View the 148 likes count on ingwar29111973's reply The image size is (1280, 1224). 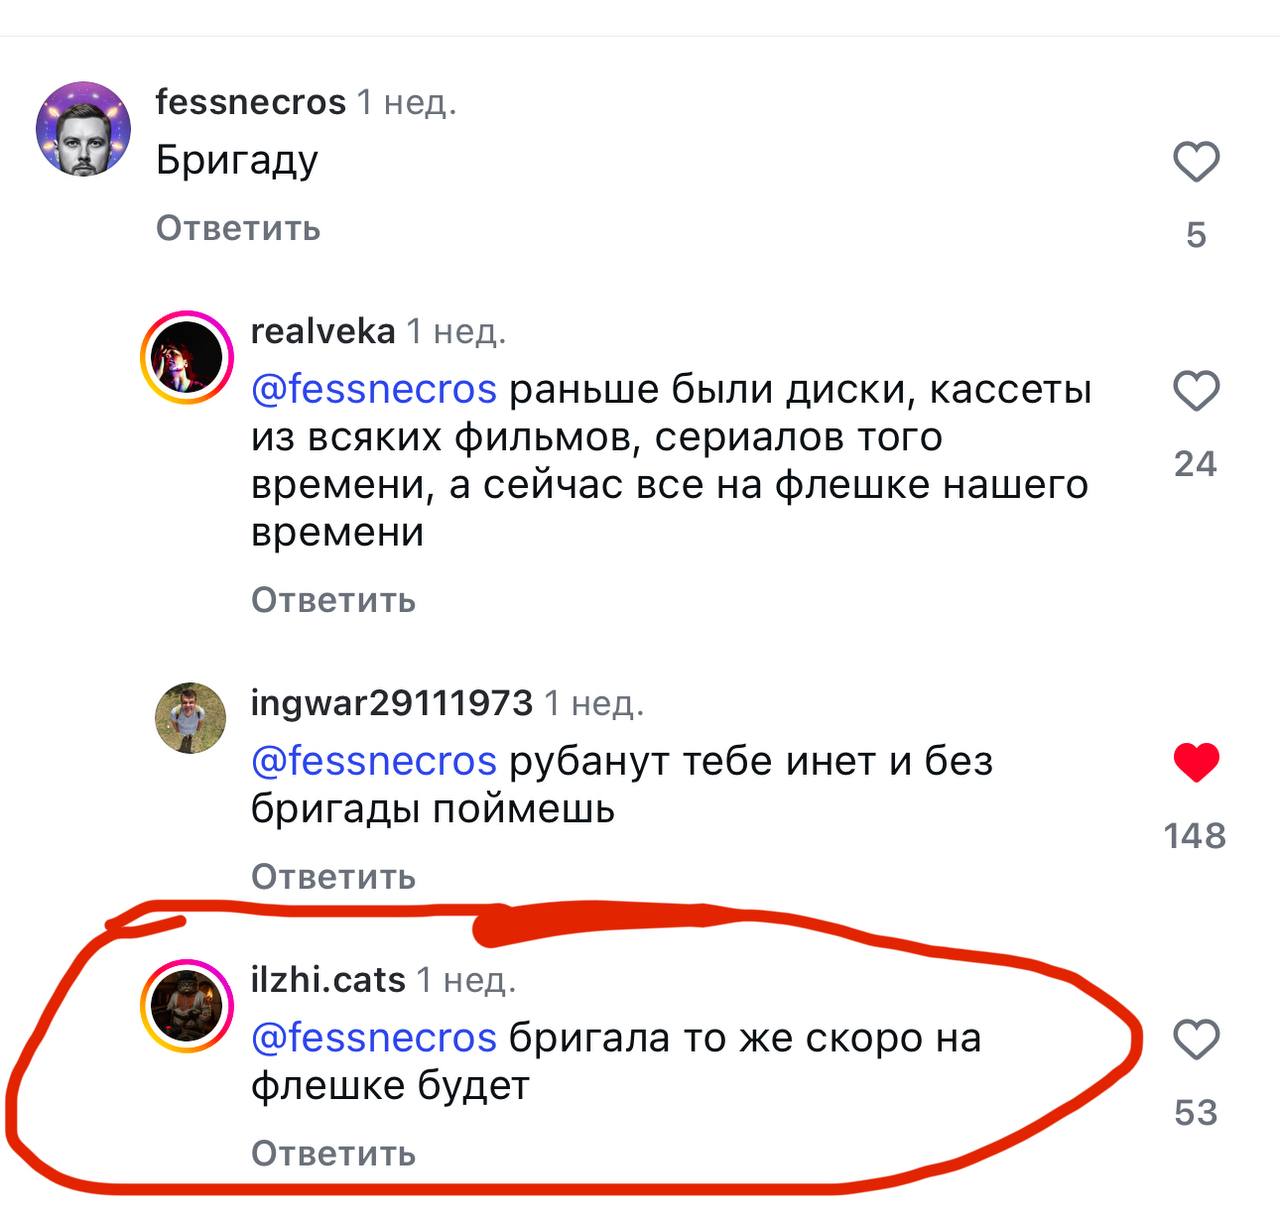pyautogui.click(x=1195, y=836)
